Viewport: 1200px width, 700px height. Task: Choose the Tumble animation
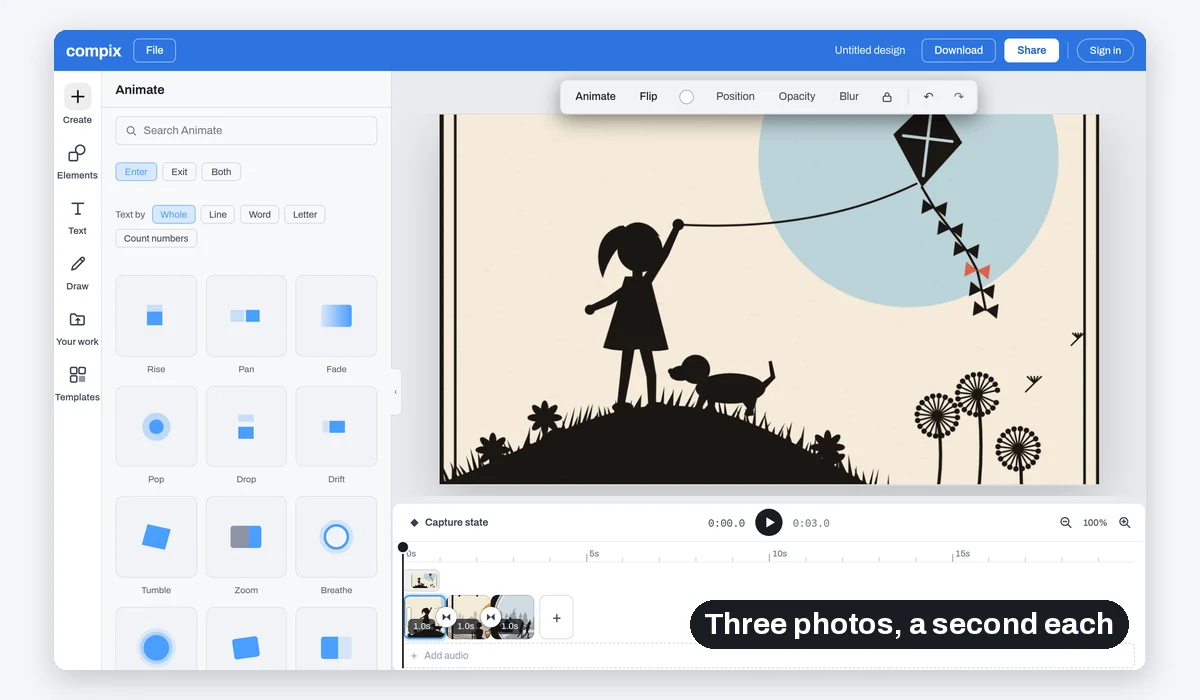pos(156,537)
